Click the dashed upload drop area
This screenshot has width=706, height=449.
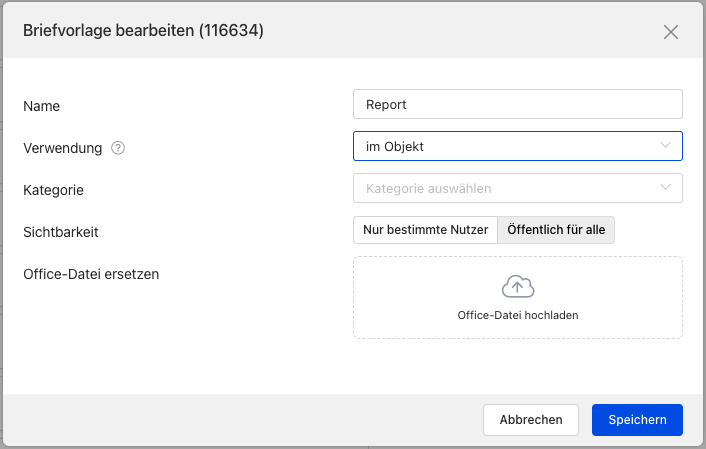click(x=518, y=298)
